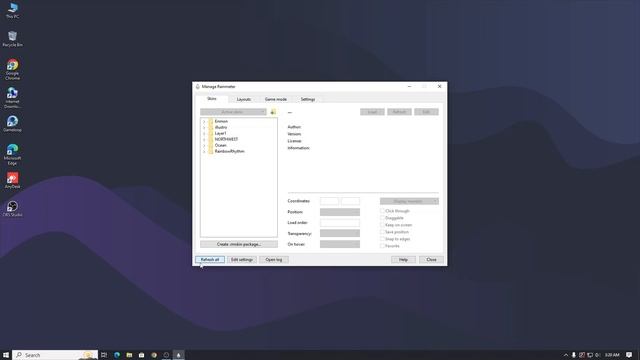Click the first Coordinates input field
The width and height of the screenshot is (640, 360).
[x=329, y=201]
